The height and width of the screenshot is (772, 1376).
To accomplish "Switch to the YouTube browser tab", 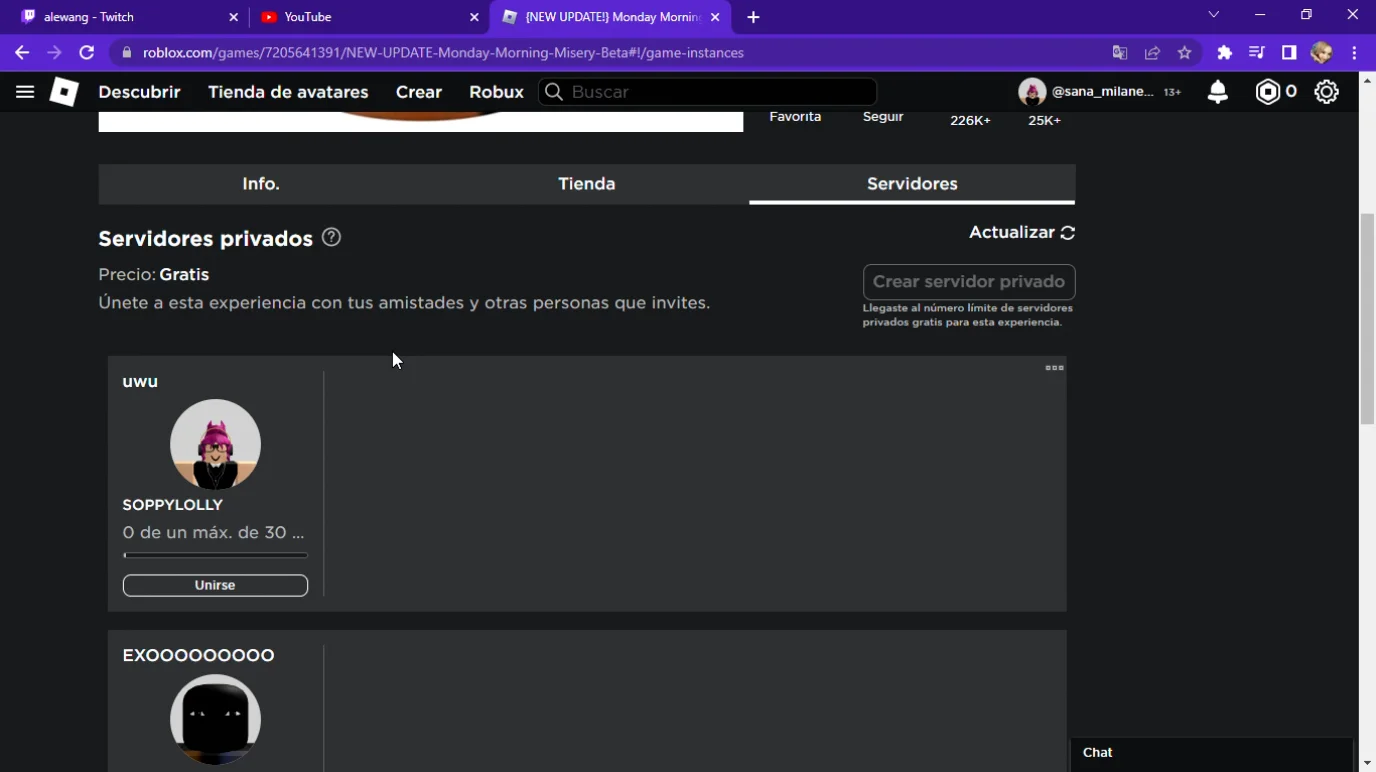I will pos(369,17).
